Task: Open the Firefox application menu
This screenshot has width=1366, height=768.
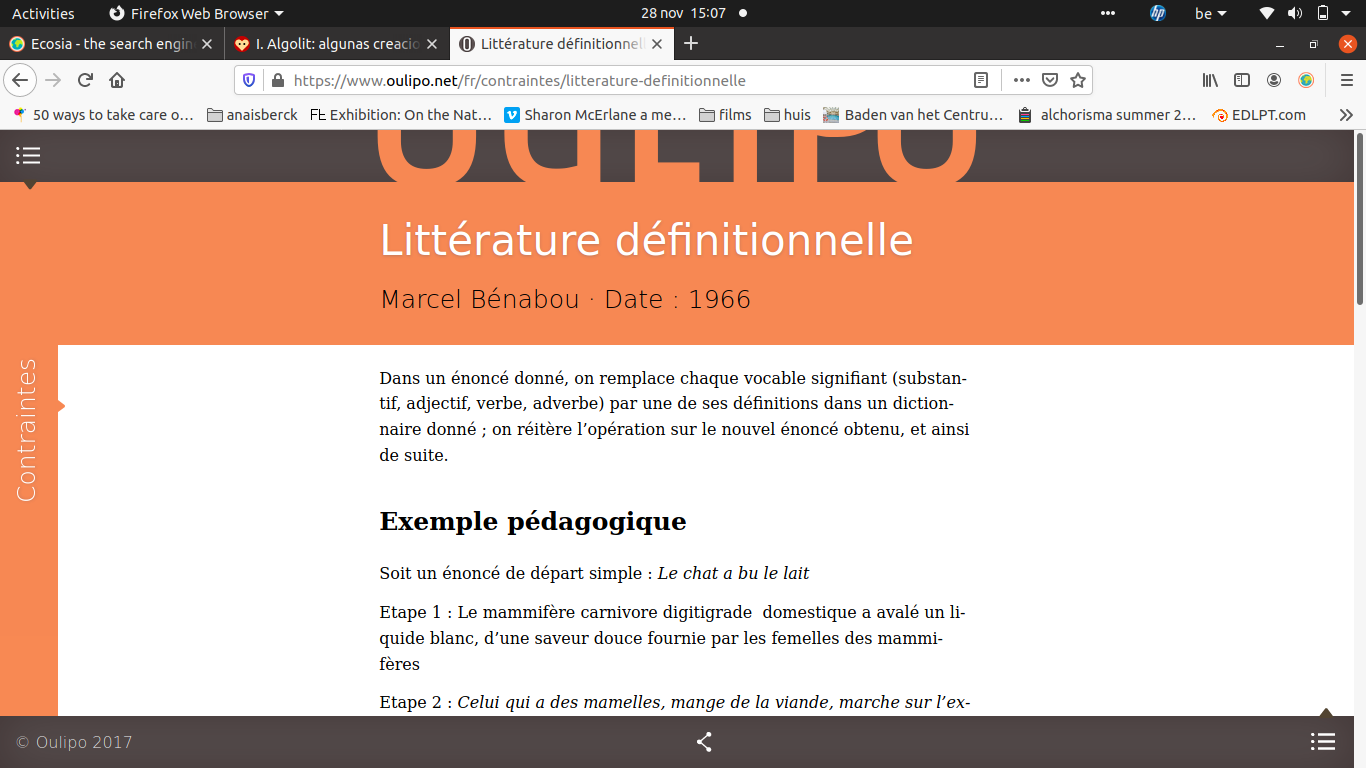Action: tap(1346, 80)
